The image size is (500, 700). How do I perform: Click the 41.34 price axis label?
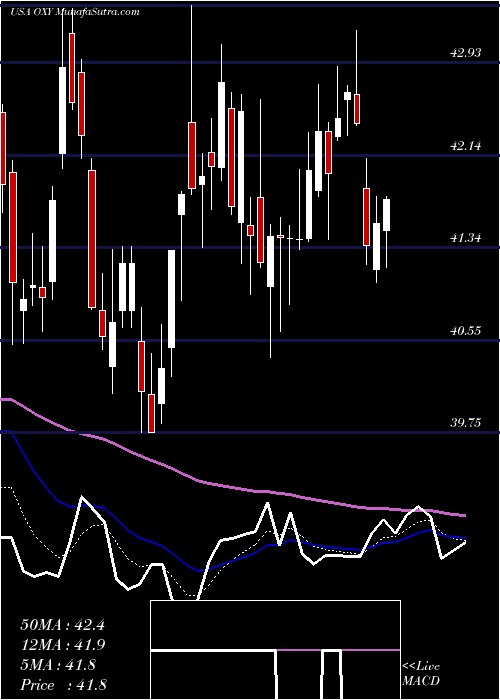(466, 238)
